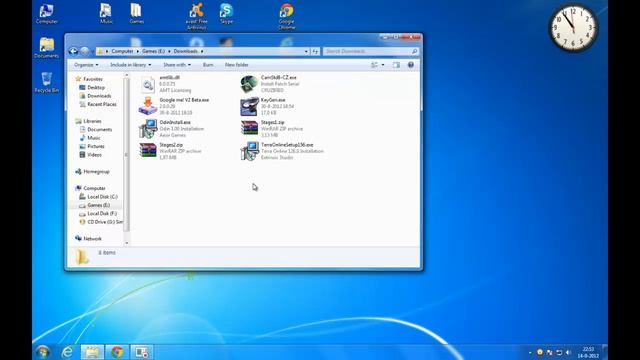Open the Games desktop folder
Viewport: 640px width, 360px height.
click(136, 13)
